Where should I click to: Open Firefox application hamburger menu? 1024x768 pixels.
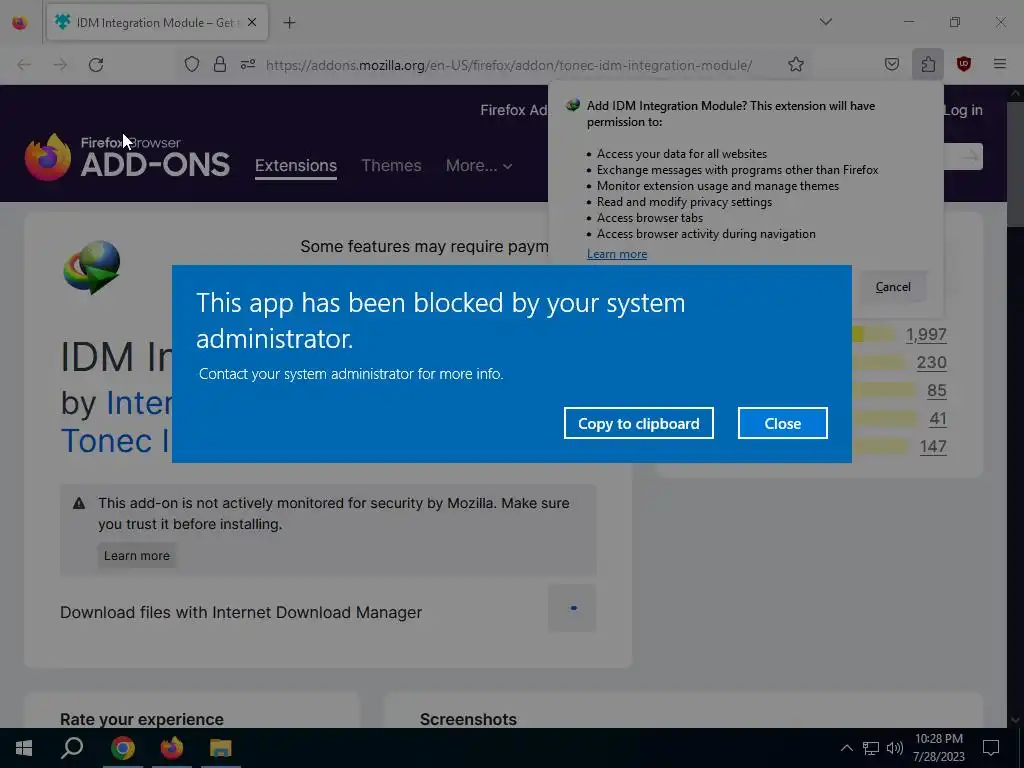999,65
